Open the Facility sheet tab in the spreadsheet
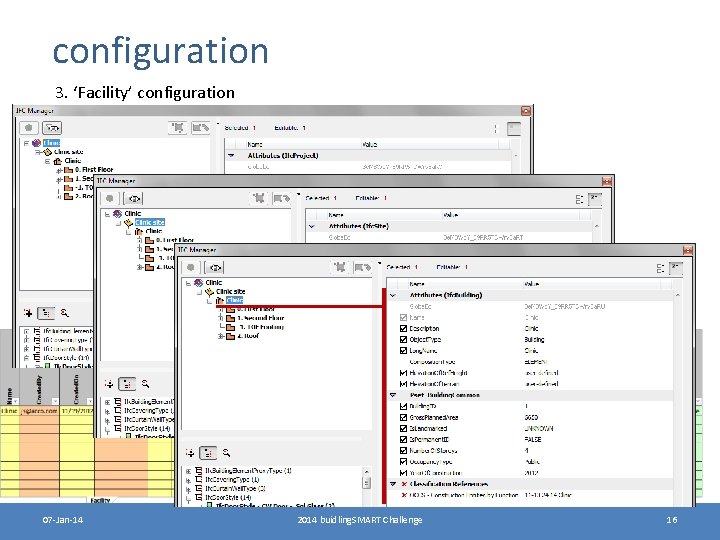Viewport: 720px width, 540px height. [101, 501]
